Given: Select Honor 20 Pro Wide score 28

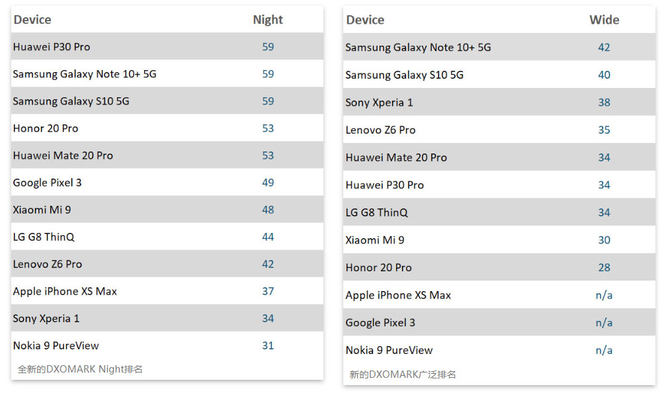Looking at the screenshot, I should pos(604,268).
